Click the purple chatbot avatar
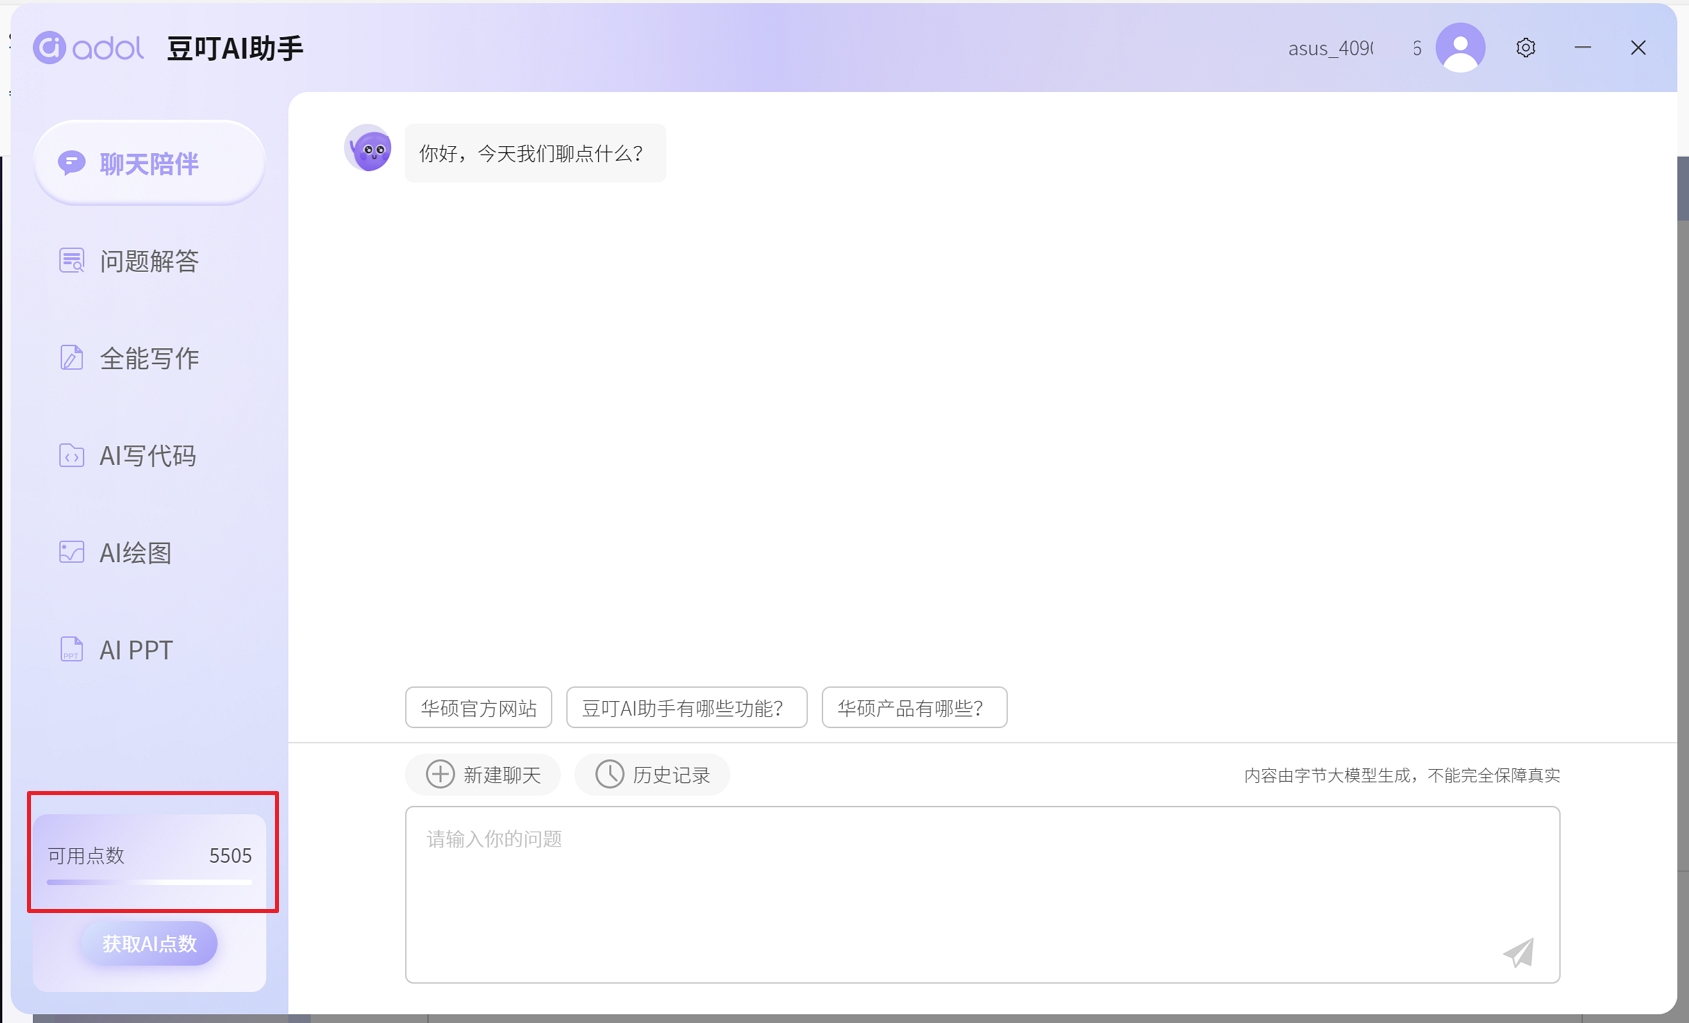The height and width of the screenshot is (1023, 1689). (x=369, y=149)
